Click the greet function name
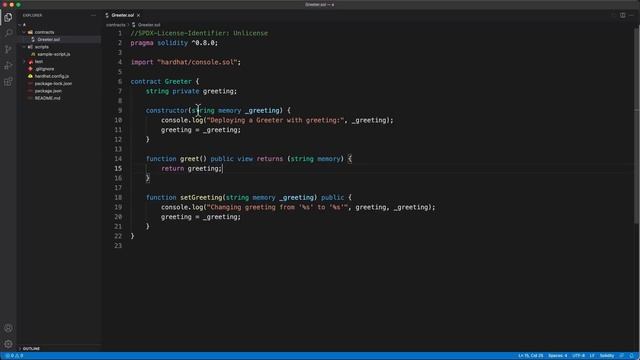The height and width of the screenshot is (360, 640). pyautogui.click(x=189, y=159)
